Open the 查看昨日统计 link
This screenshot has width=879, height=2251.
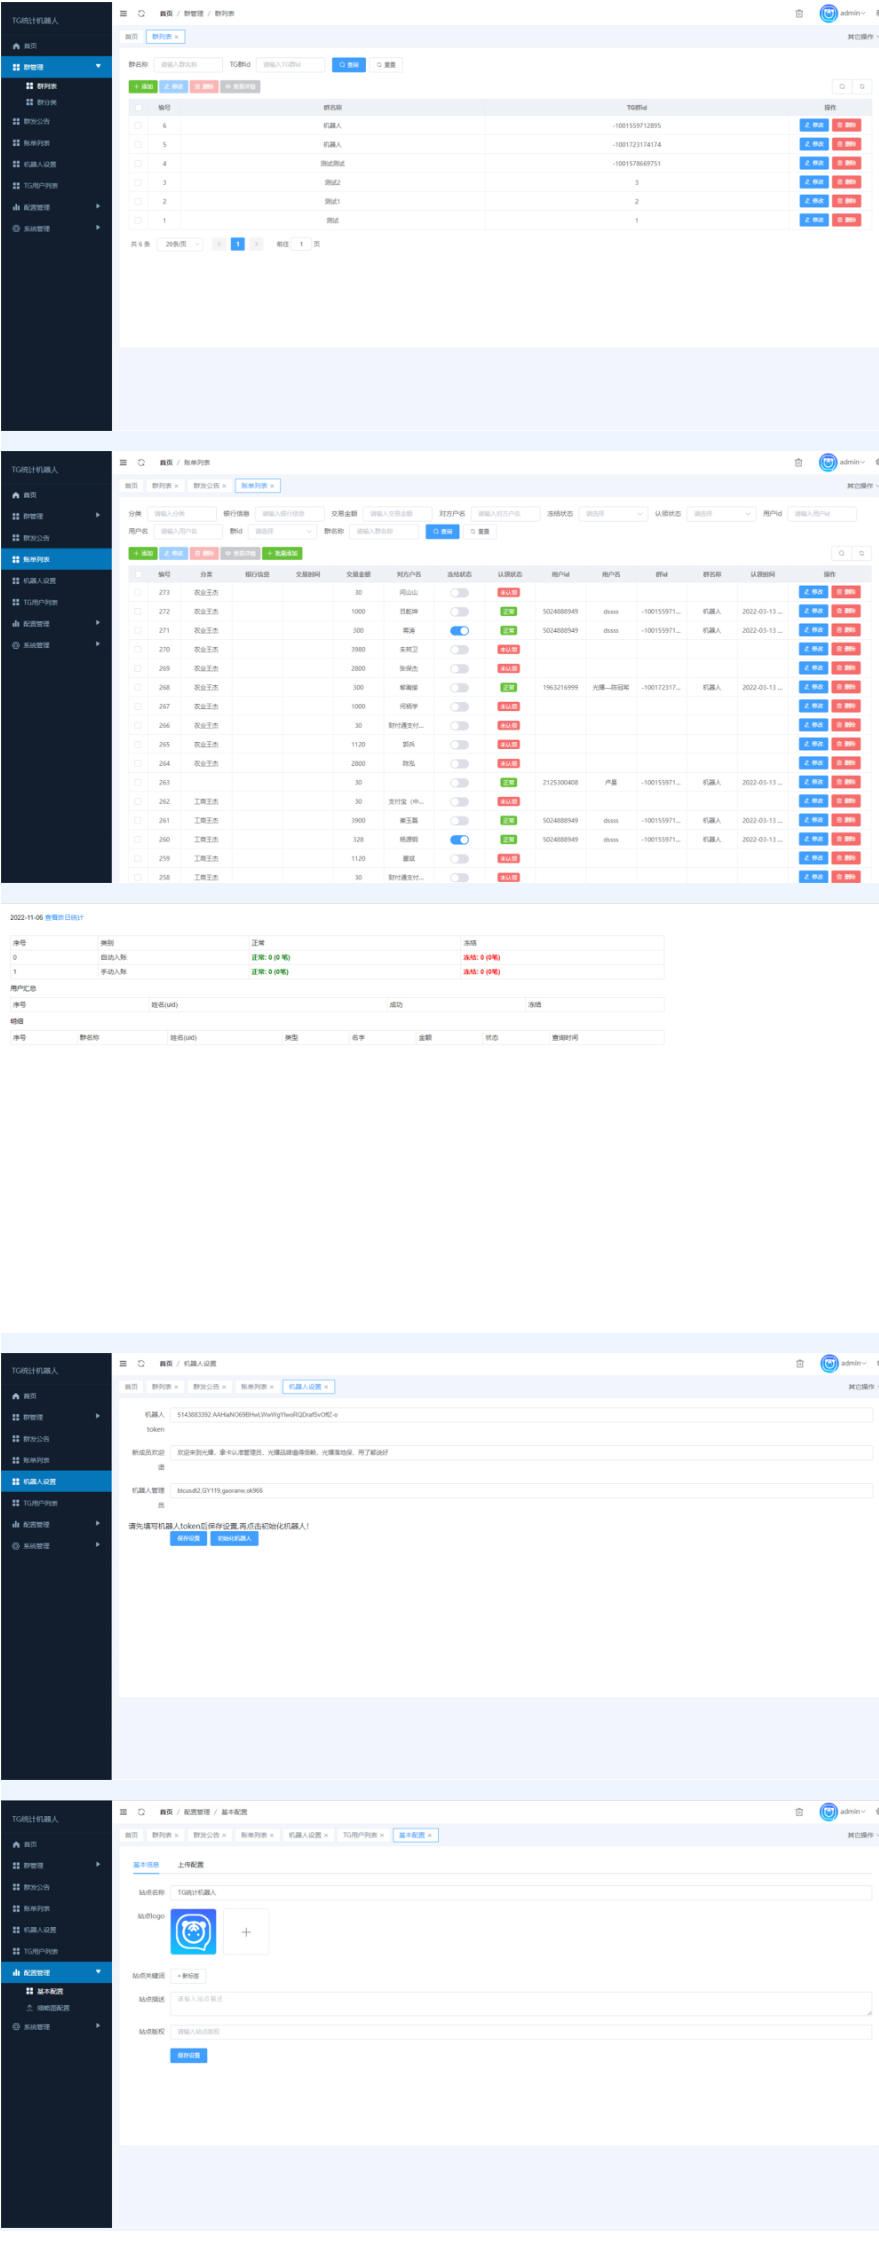pos(64,917)
